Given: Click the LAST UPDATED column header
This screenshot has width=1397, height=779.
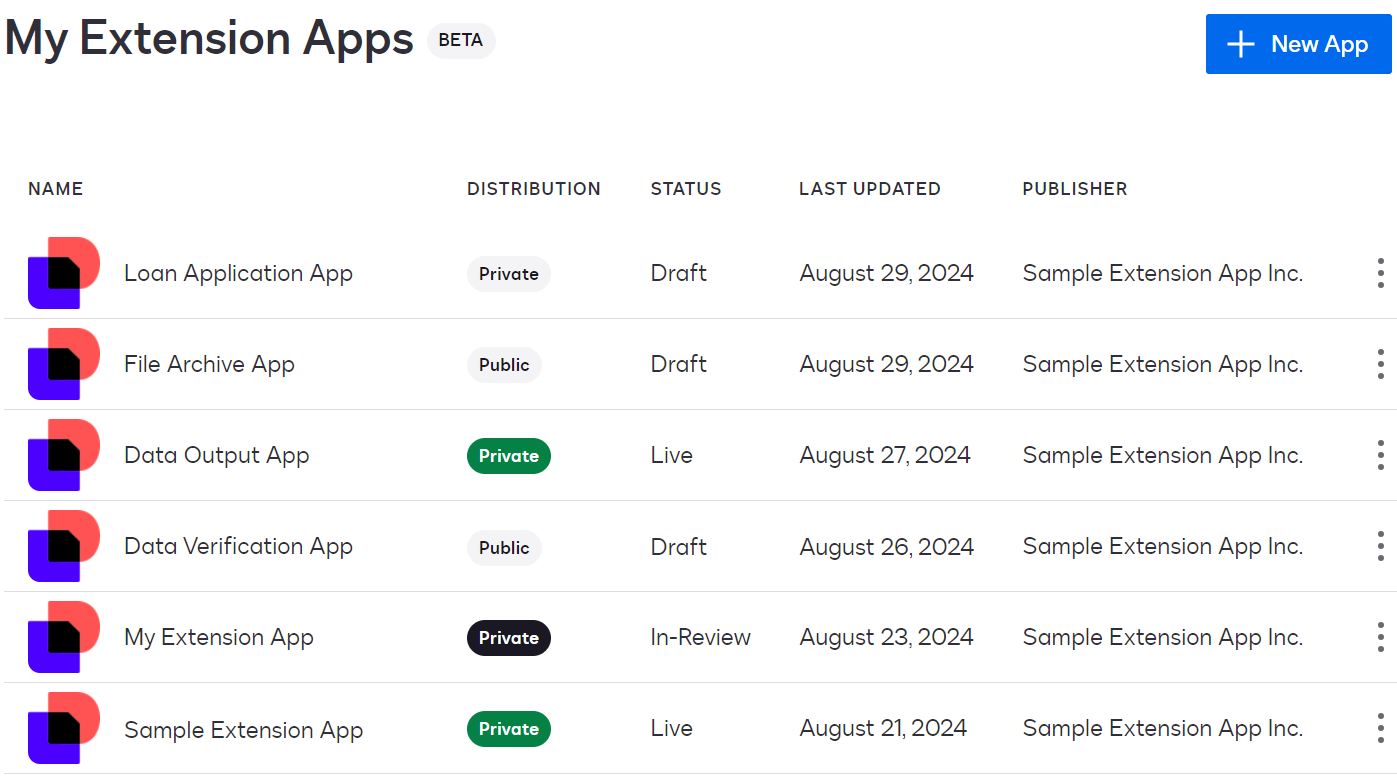Looking at the screenshot, I should pyautogui.click(x=870, y=188).
